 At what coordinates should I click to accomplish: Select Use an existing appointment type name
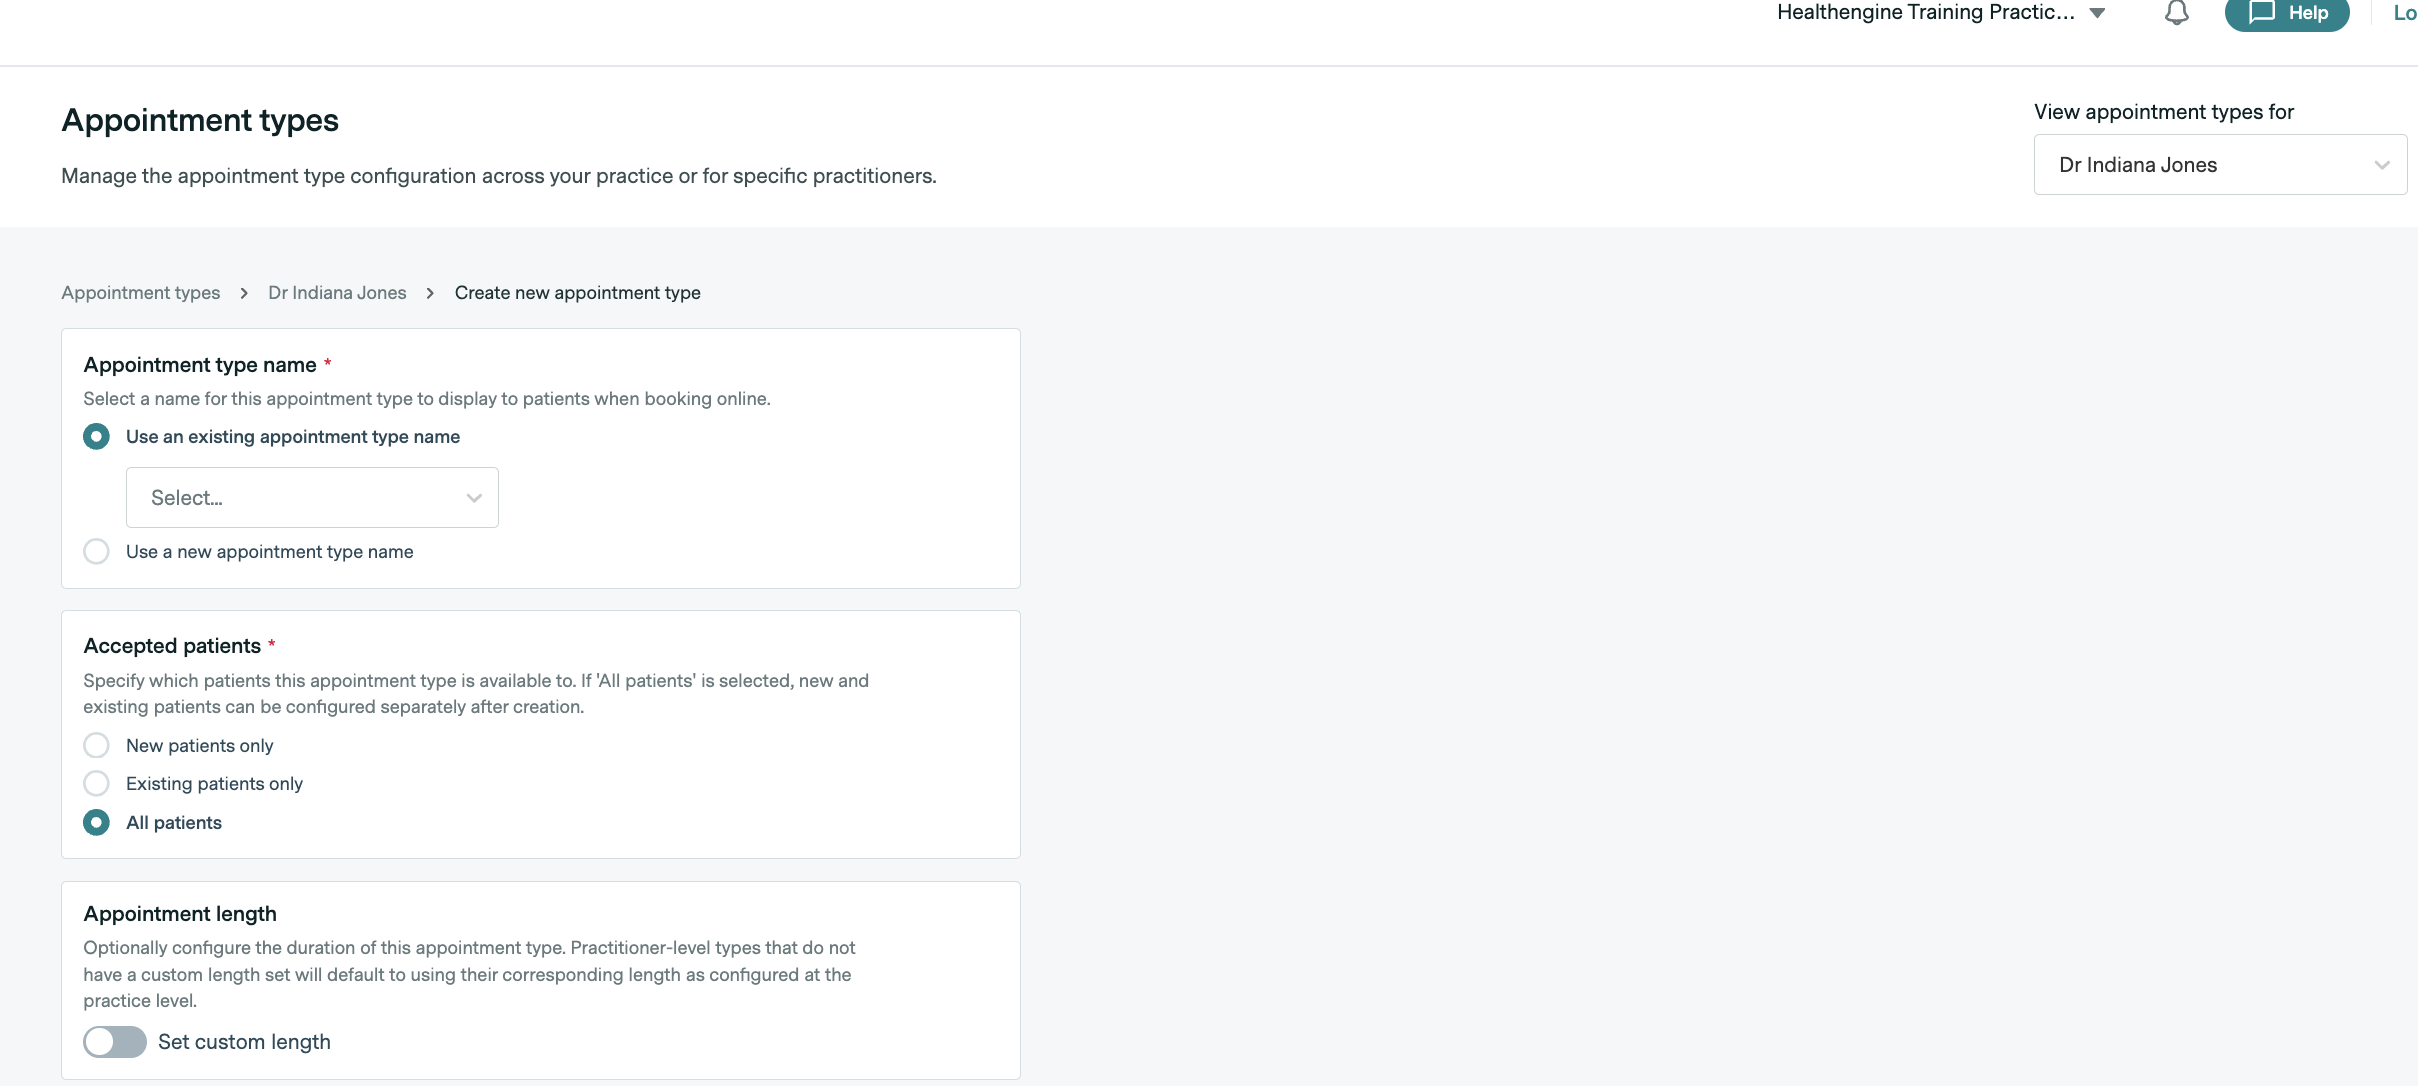(97, 437)
